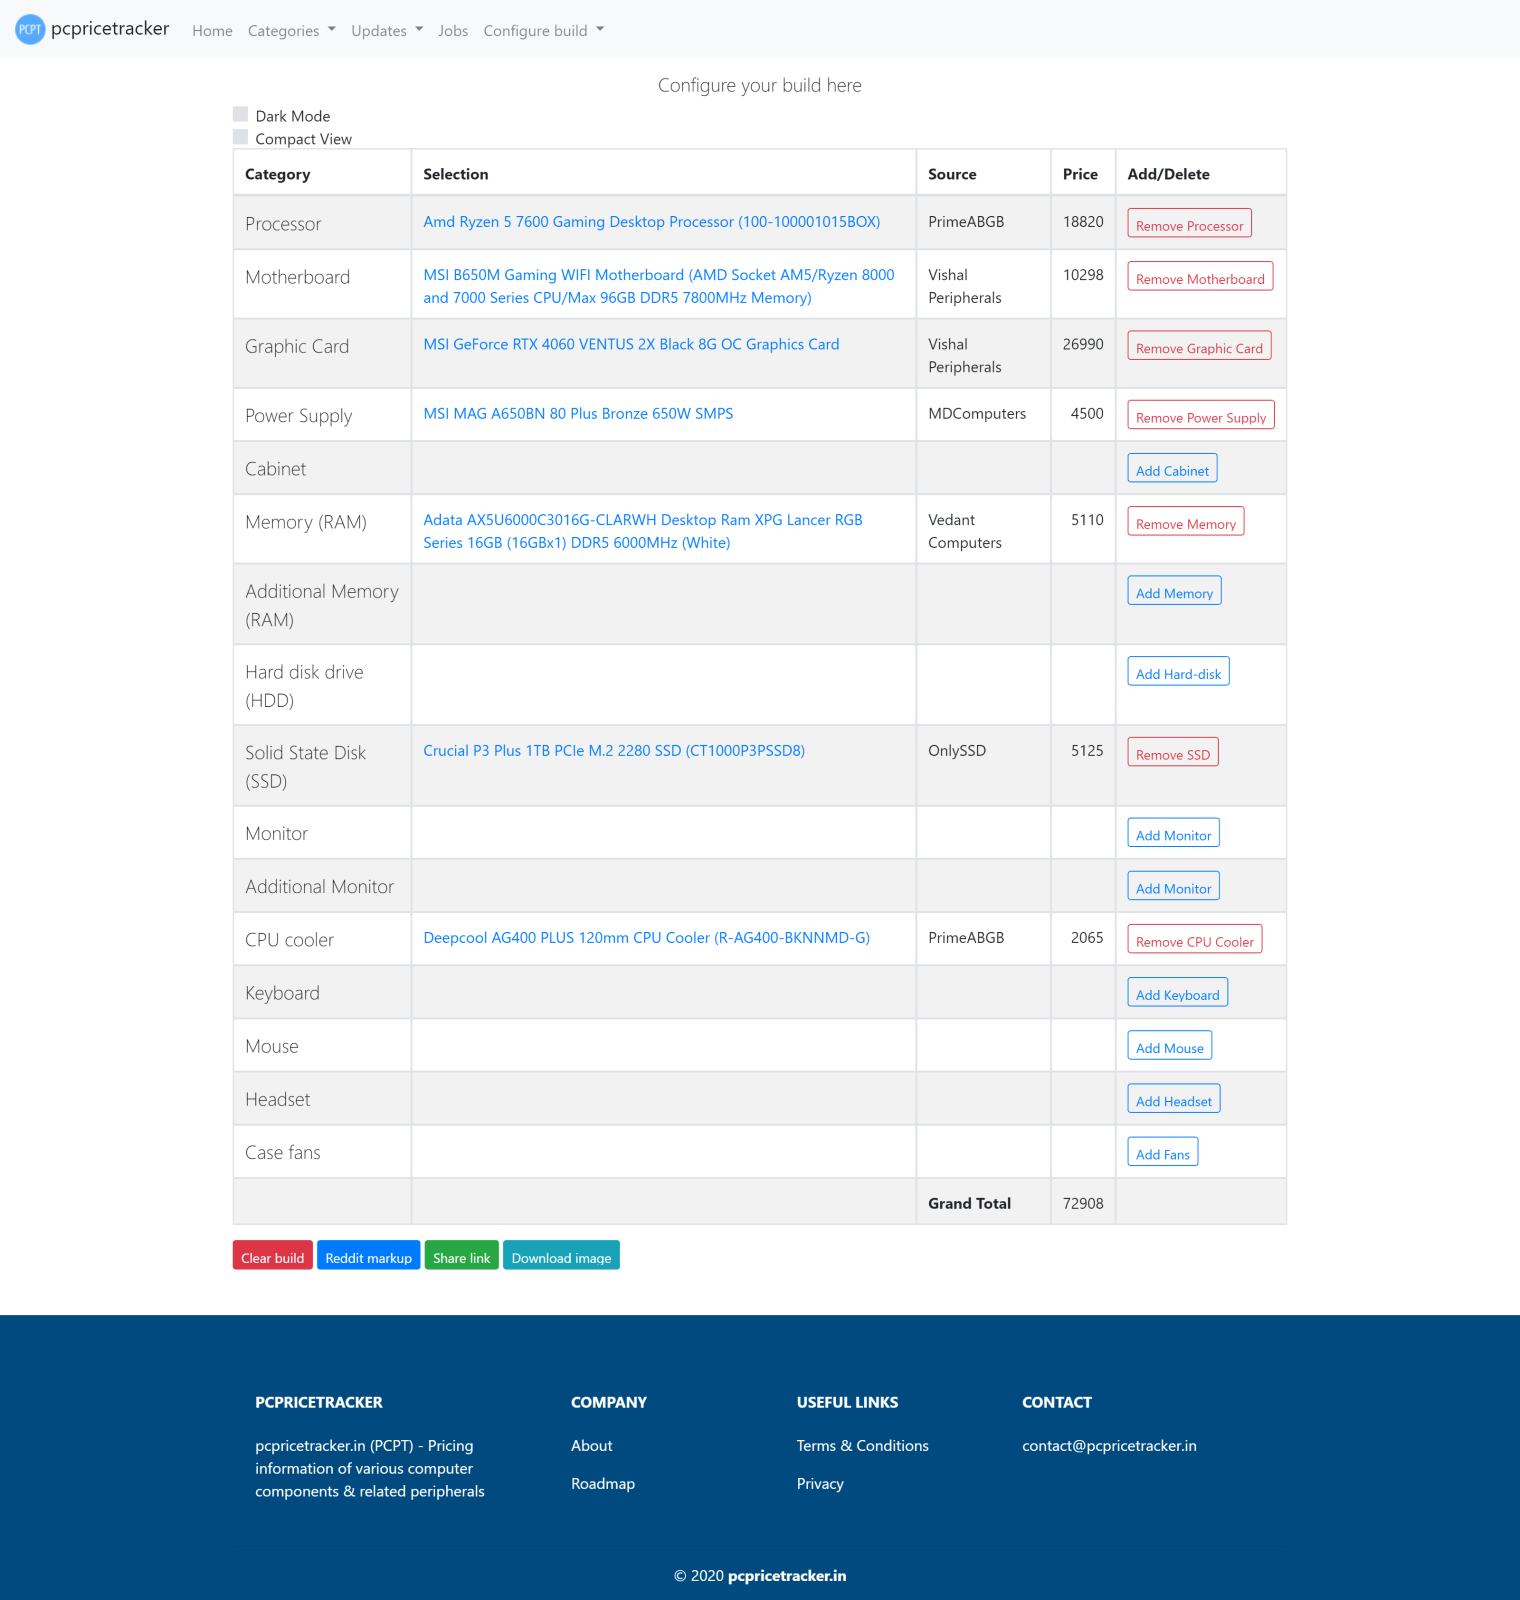Open the Privacy footer link
1520x1600 pixels.
820,1484
